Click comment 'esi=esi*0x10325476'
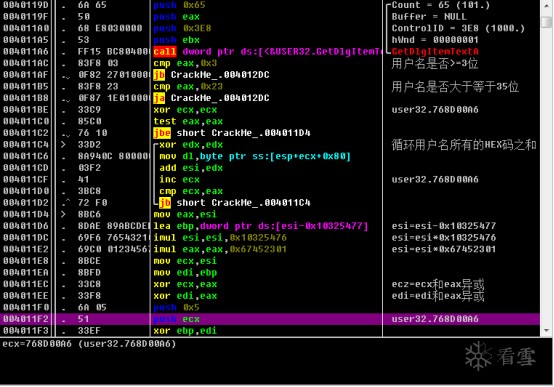 click(443, 238)
